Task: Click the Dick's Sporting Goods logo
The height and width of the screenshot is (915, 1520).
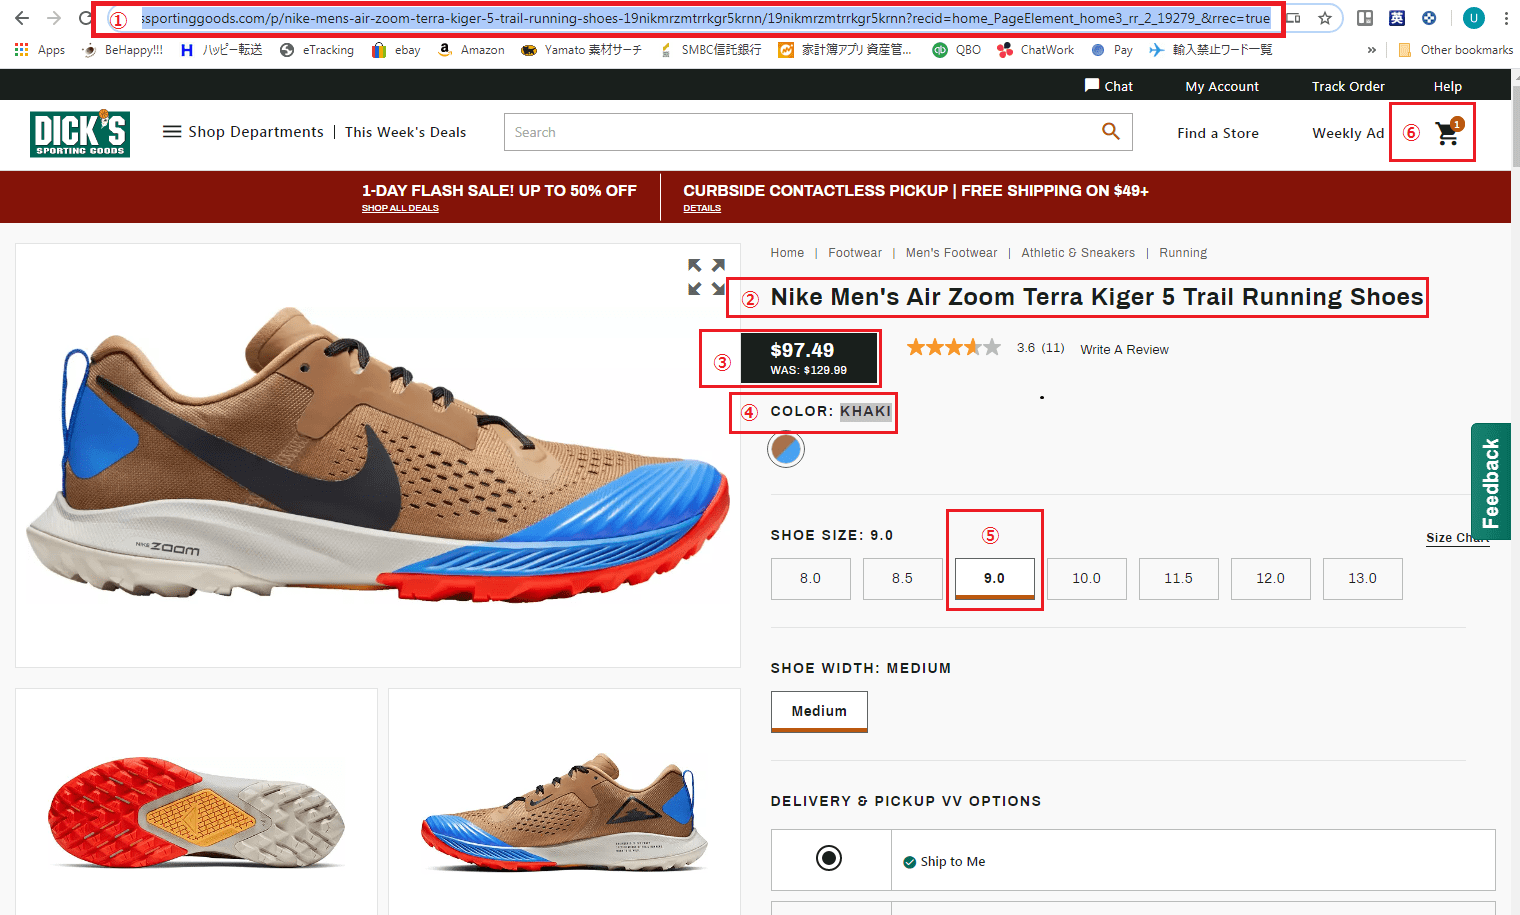Action: 80,135
